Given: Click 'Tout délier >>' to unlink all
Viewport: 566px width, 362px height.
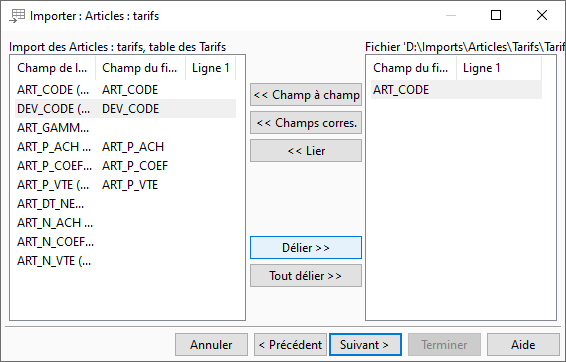Looking at the screenshot, I should tap(306, 276).
